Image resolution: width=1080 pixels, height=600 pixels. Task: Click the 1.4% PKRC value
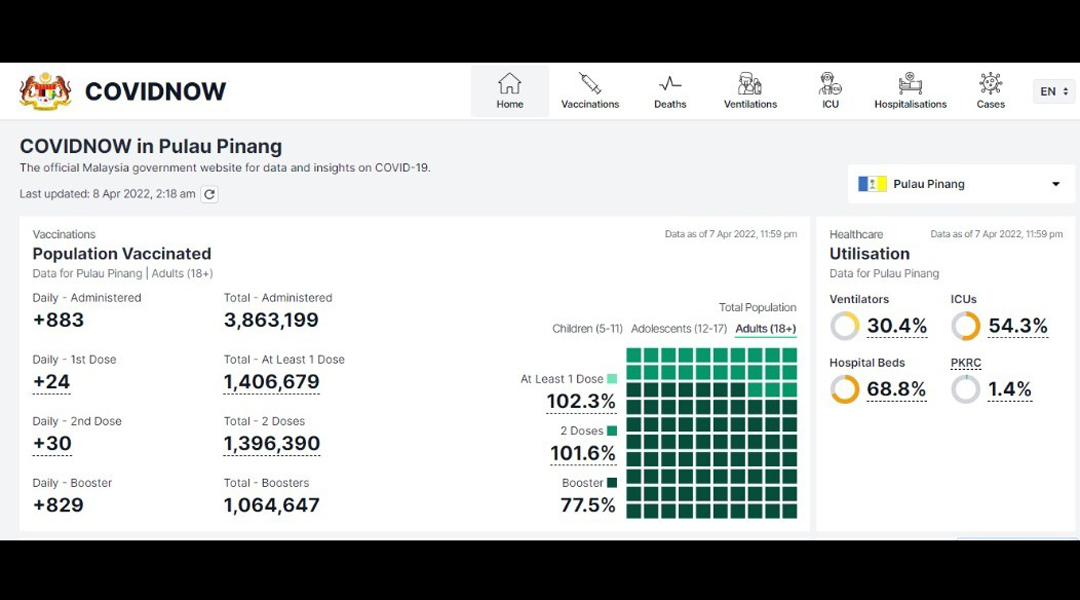[x=1010, y=389]
